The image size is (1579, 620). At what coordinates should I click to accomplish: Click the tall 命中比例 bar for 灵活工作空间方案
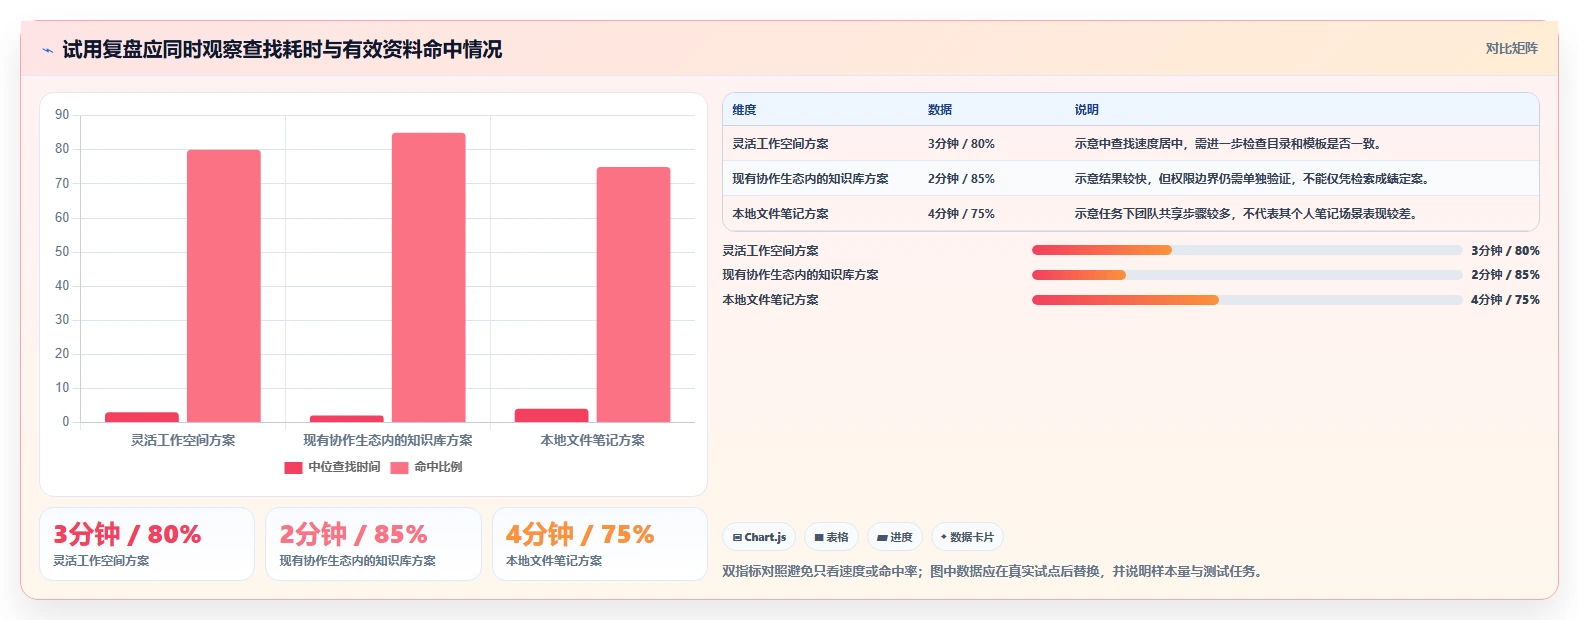(x=224, y=286)
